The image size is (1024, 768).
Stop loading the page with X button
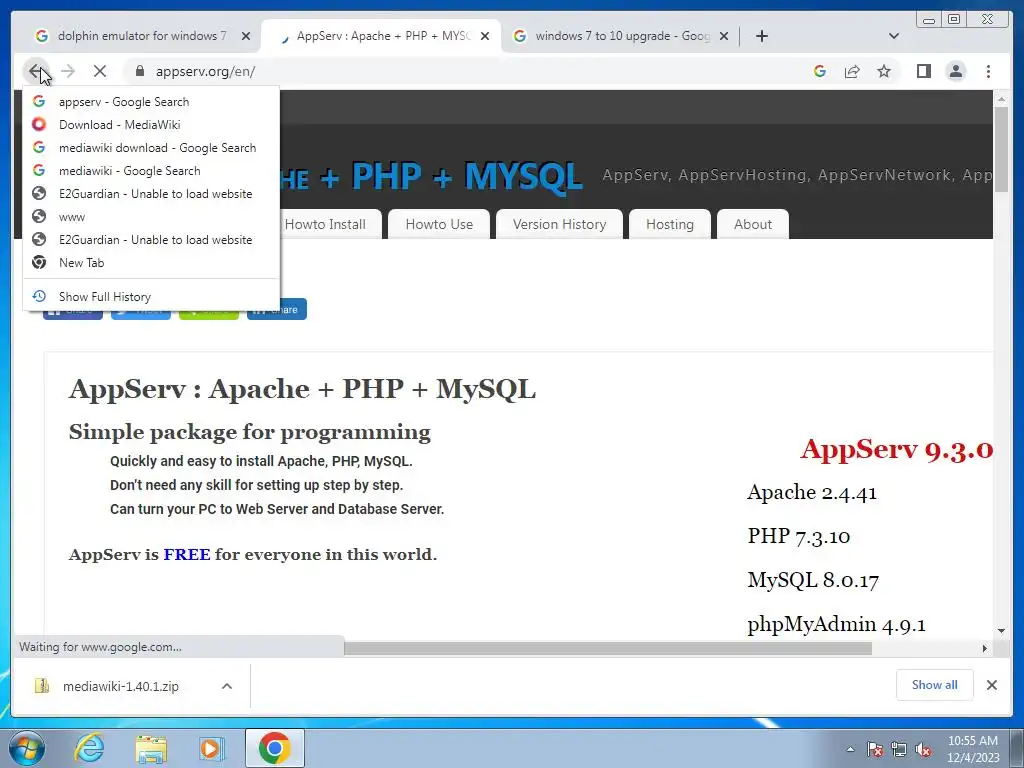point(100,71)
